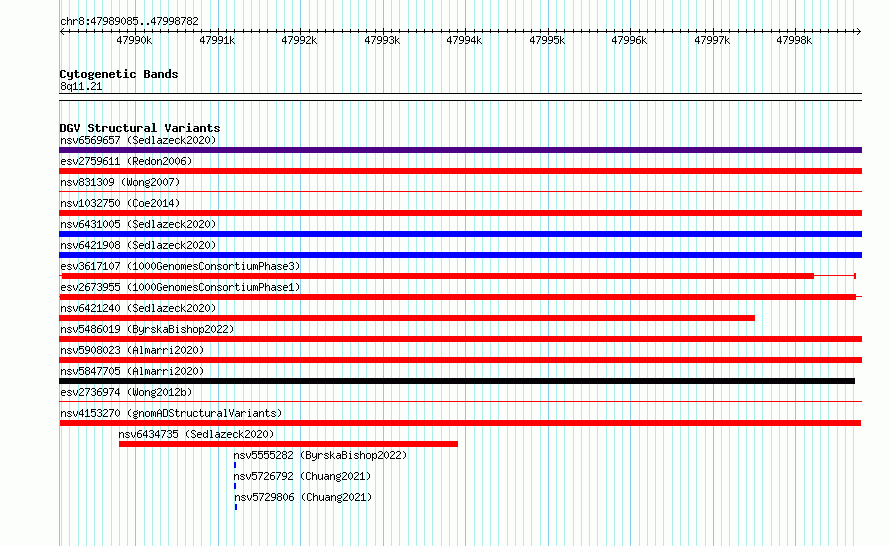Screen dimensions: 890x546
Task: Open nsv831309 (Wong2007) variant label
Action: (120, 182)
